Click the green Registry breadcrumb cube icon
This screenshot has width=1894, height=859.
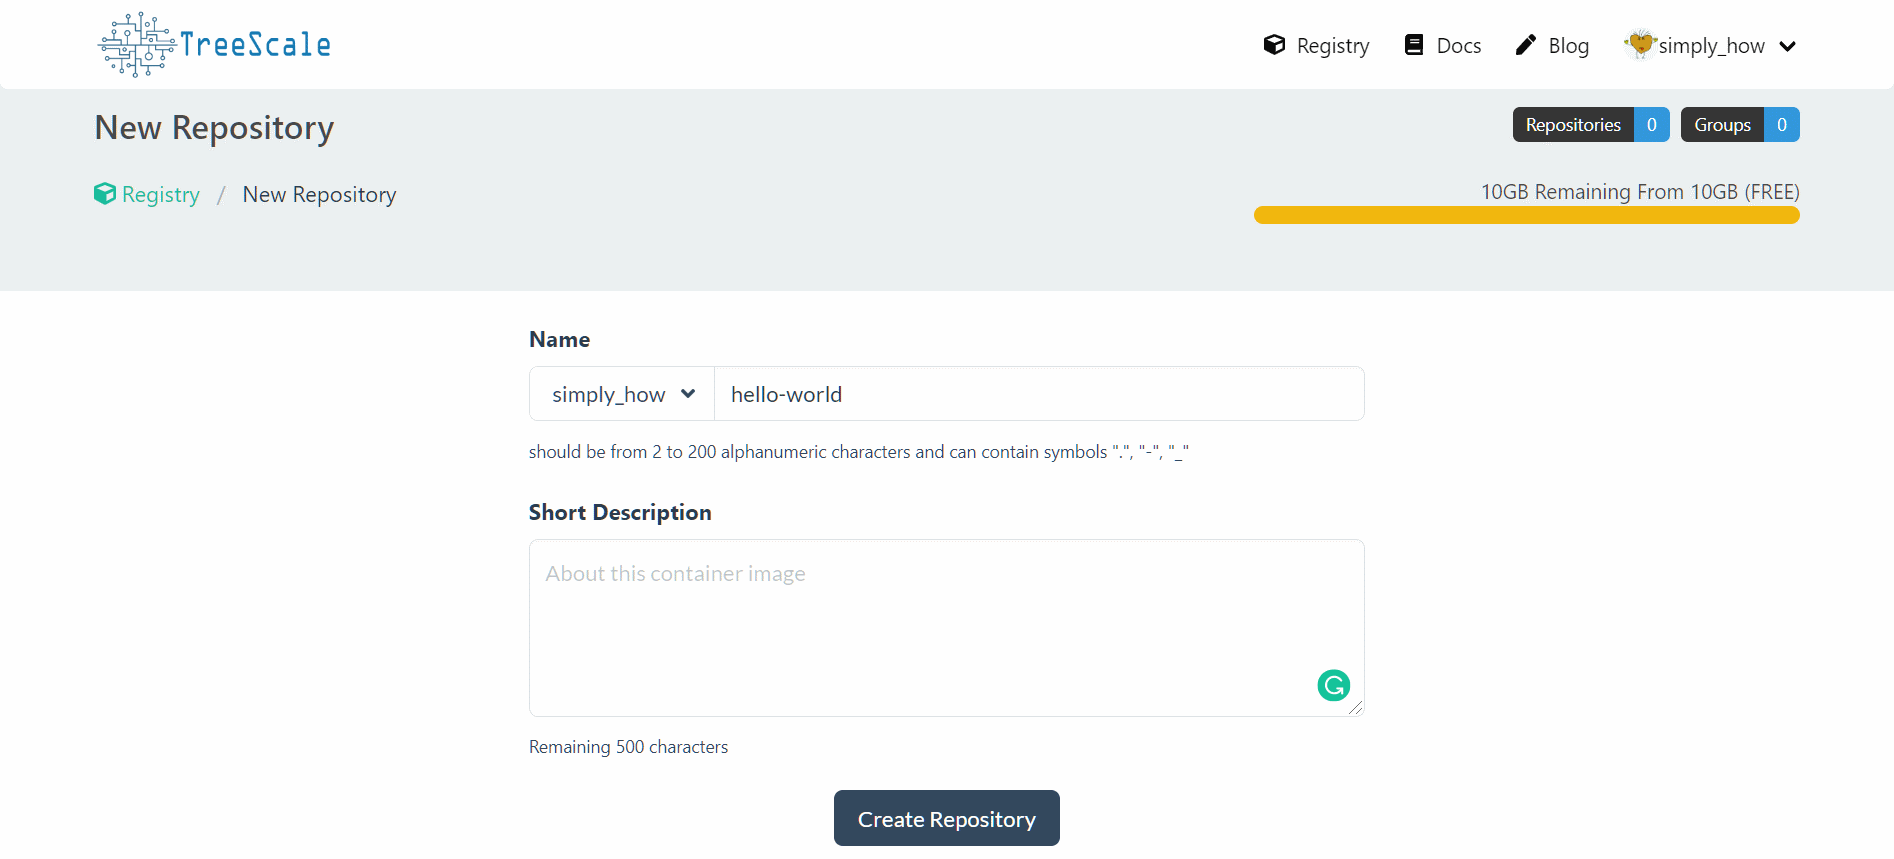[x=105, y=193]
